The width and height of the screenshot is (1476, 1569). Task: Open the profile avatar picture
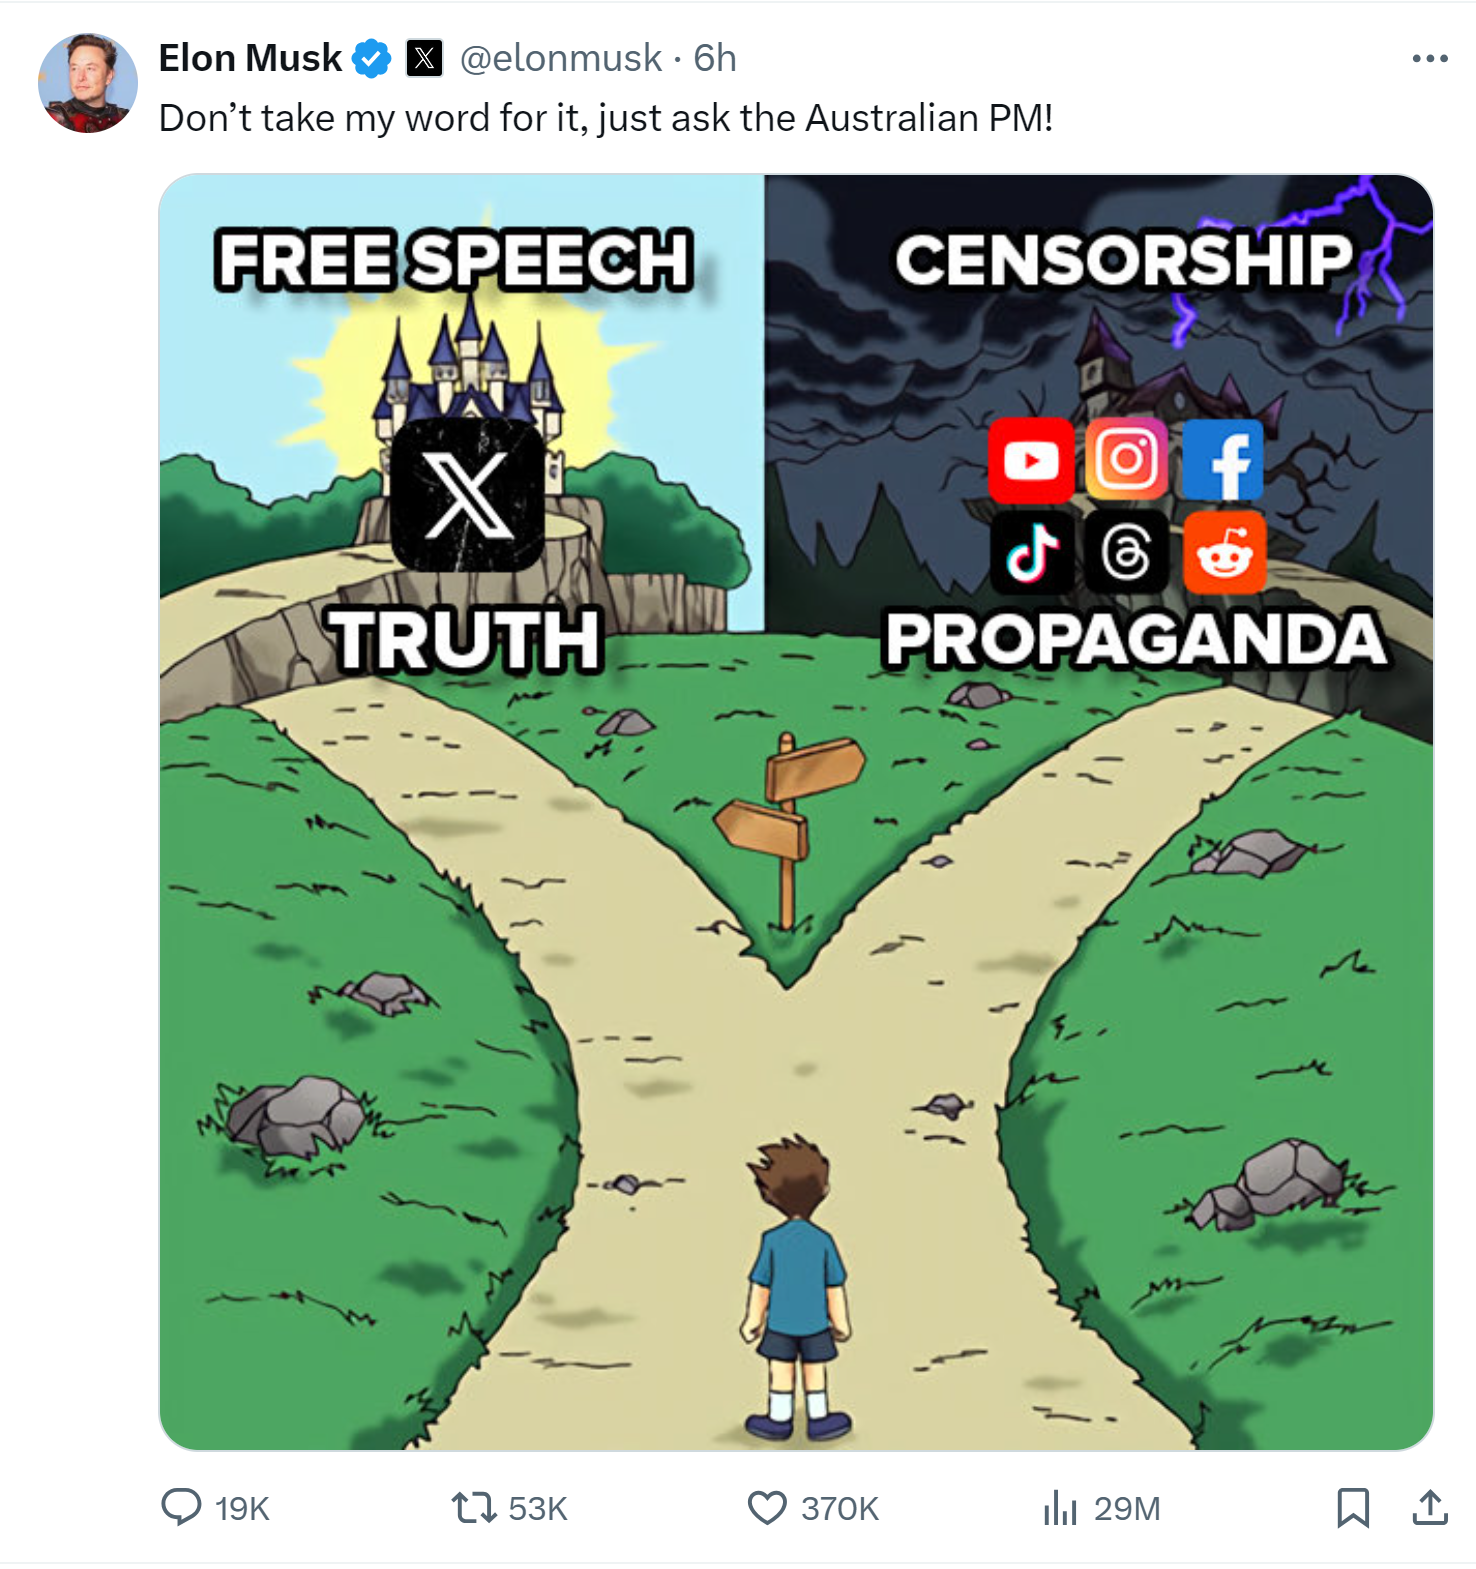[x=88, y=83]
